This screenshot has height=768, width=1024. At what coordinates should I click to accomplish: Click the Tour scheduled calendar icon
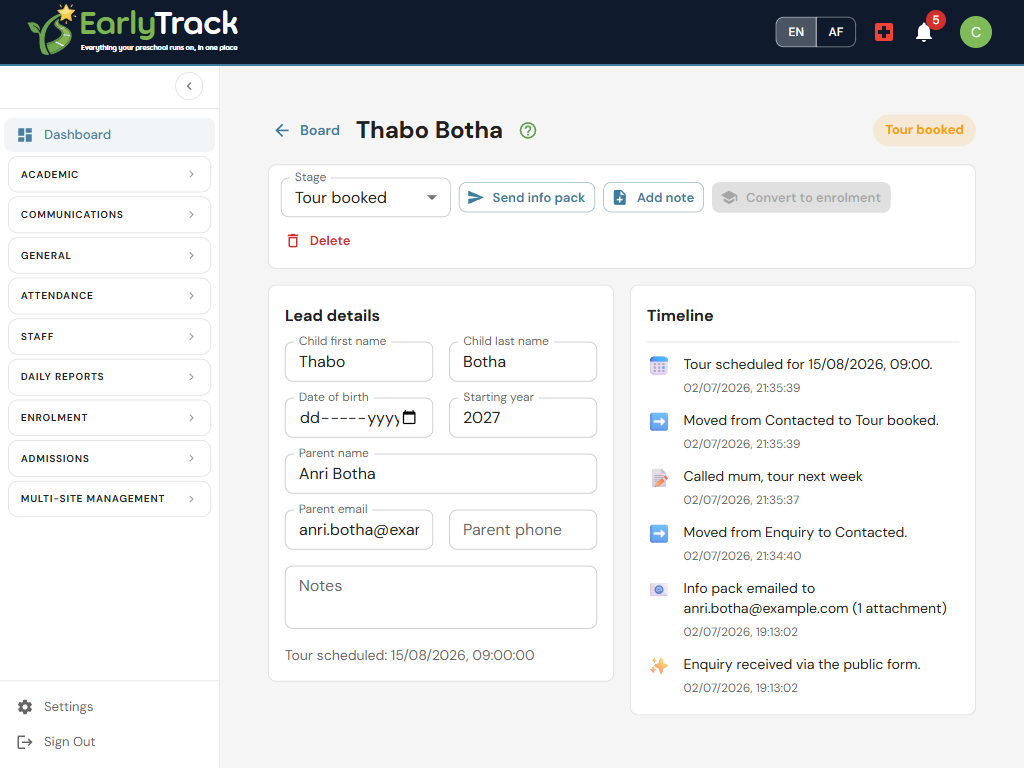click(x=659, y=366)
